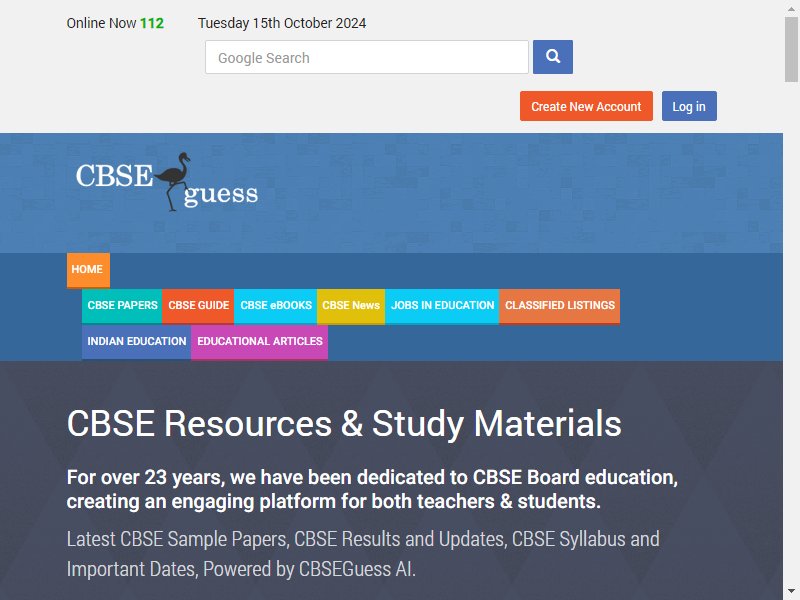
Task: Open the JOBS IN EDUCATION menu
Action: [442, 306]
